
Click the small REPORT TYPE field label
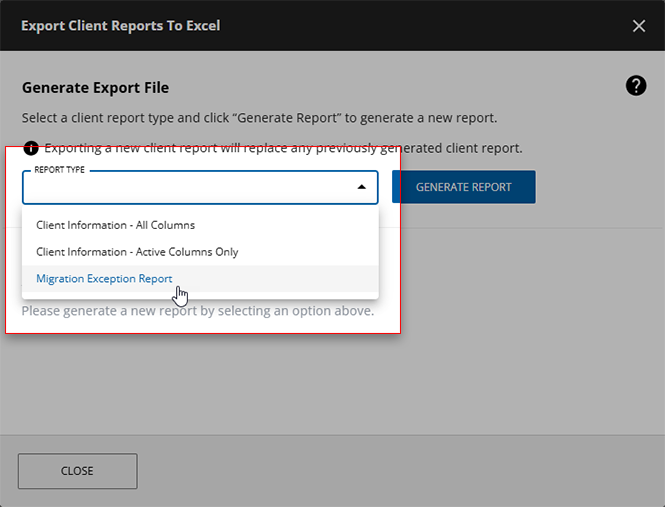(x=60, y=170)
